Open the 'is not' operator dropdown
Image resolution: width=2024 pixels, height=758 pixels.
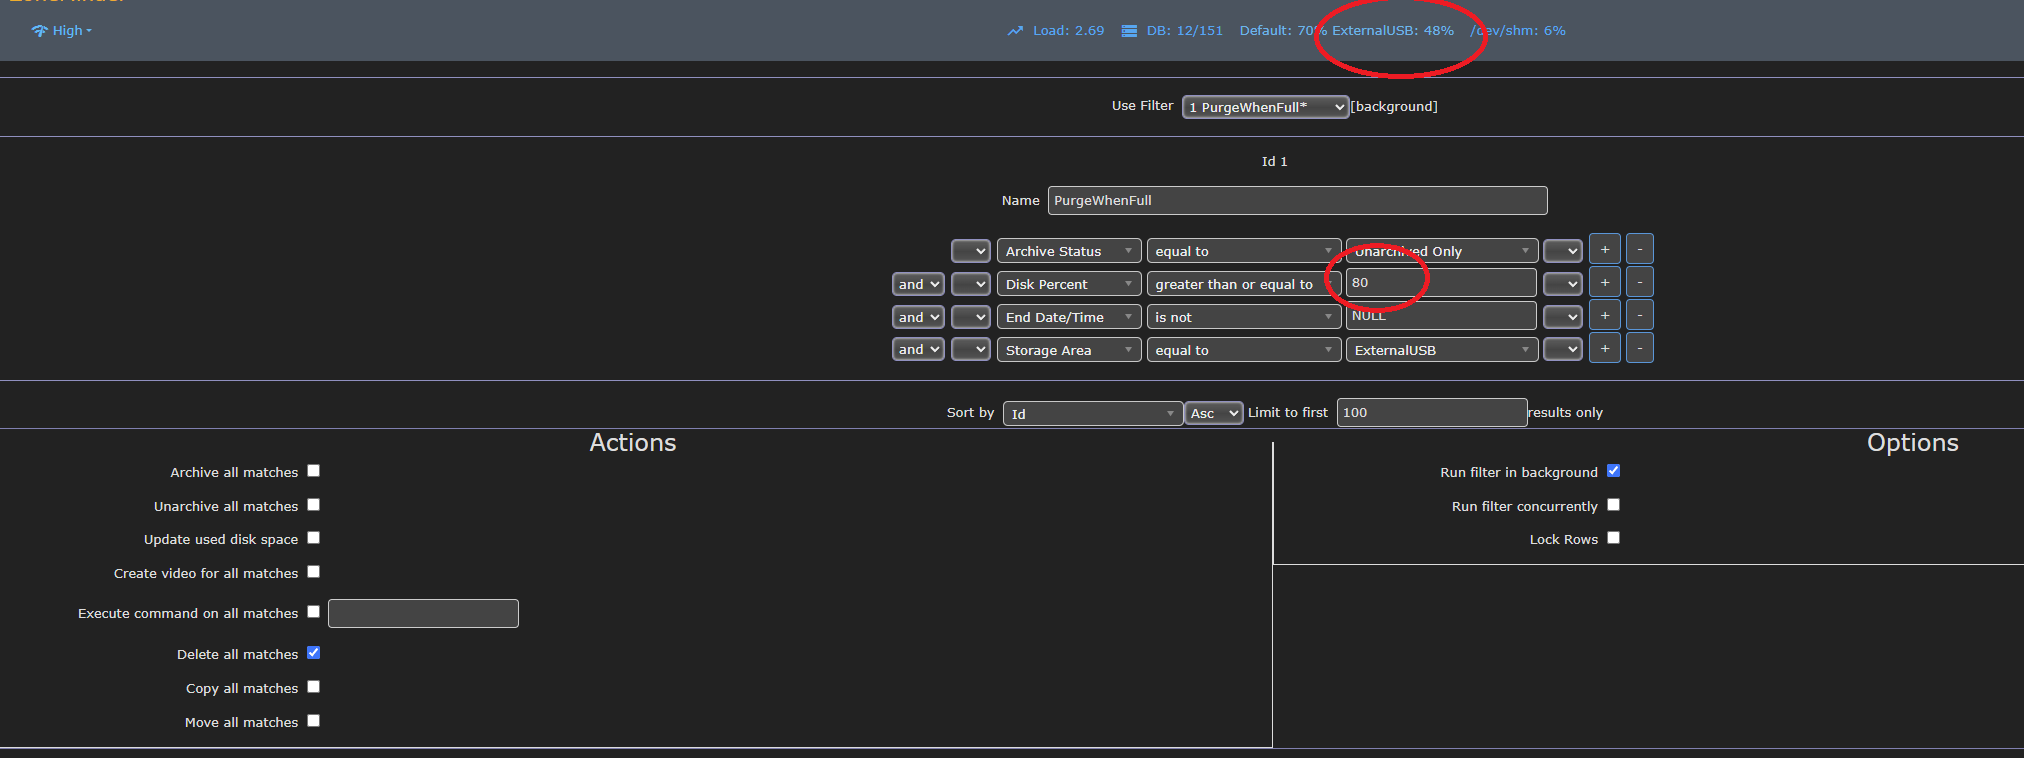coord(1243,317)
